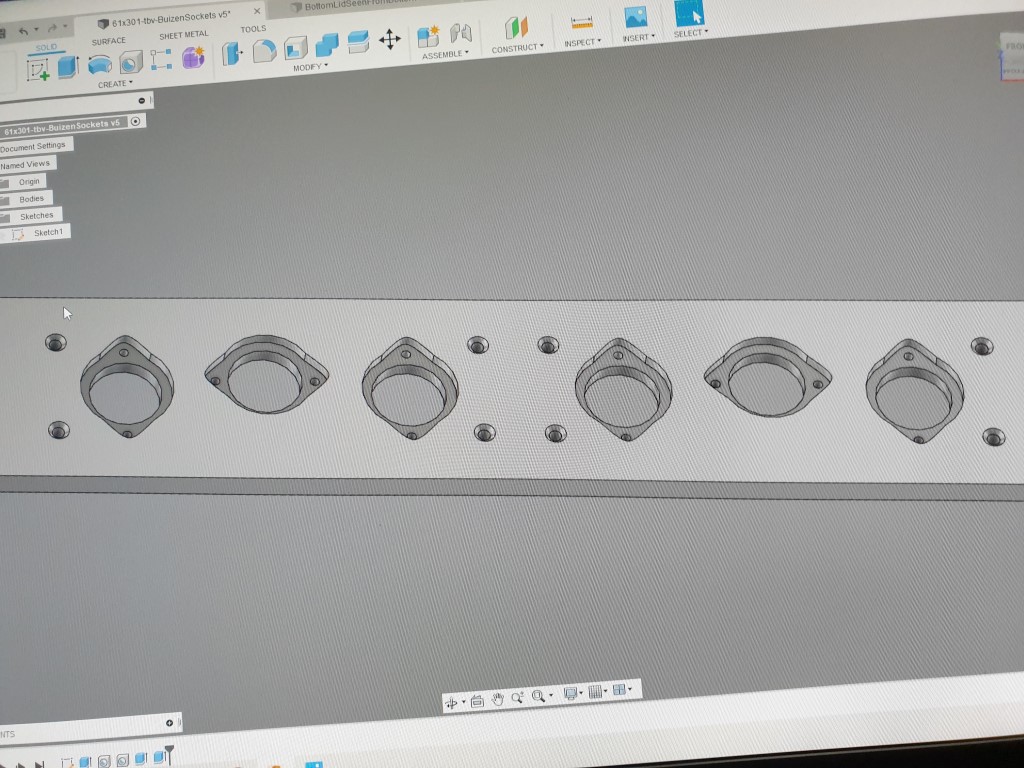The image size is (1024, 768).
Task: Select Named Views in browser
Action: tap(25, 165)
